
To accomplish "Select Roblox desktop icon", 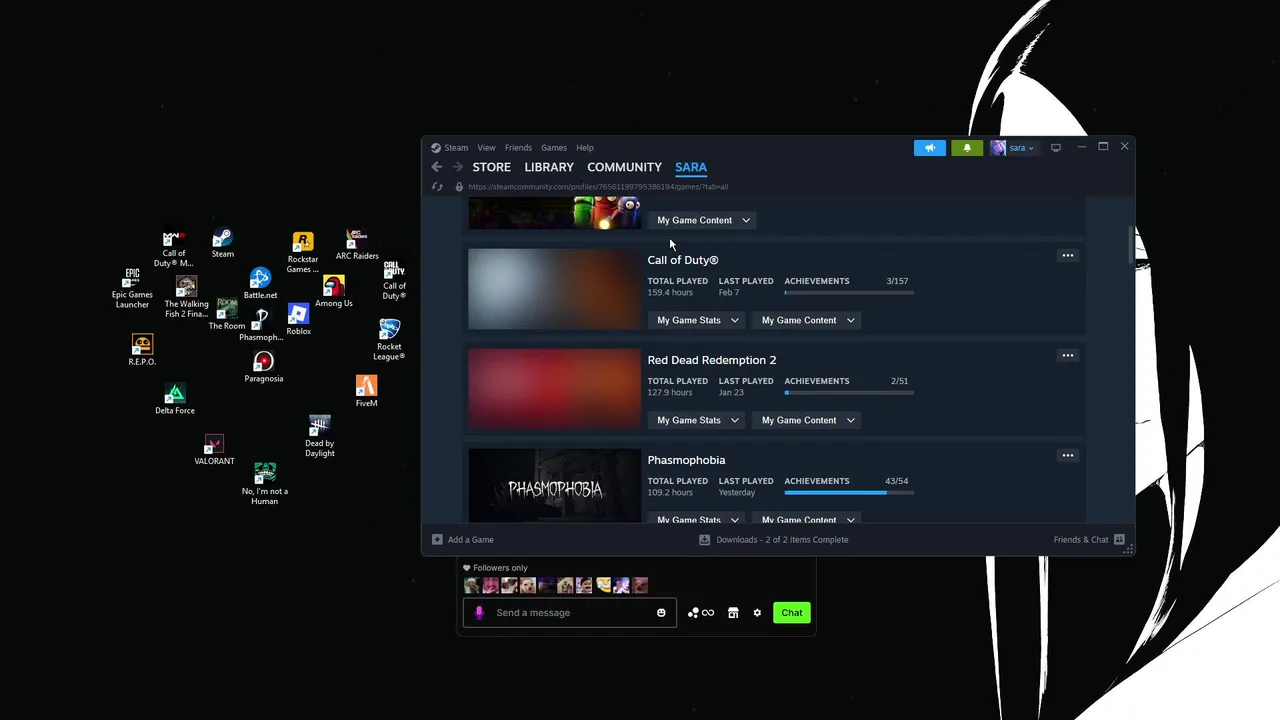I will (298, 320).
